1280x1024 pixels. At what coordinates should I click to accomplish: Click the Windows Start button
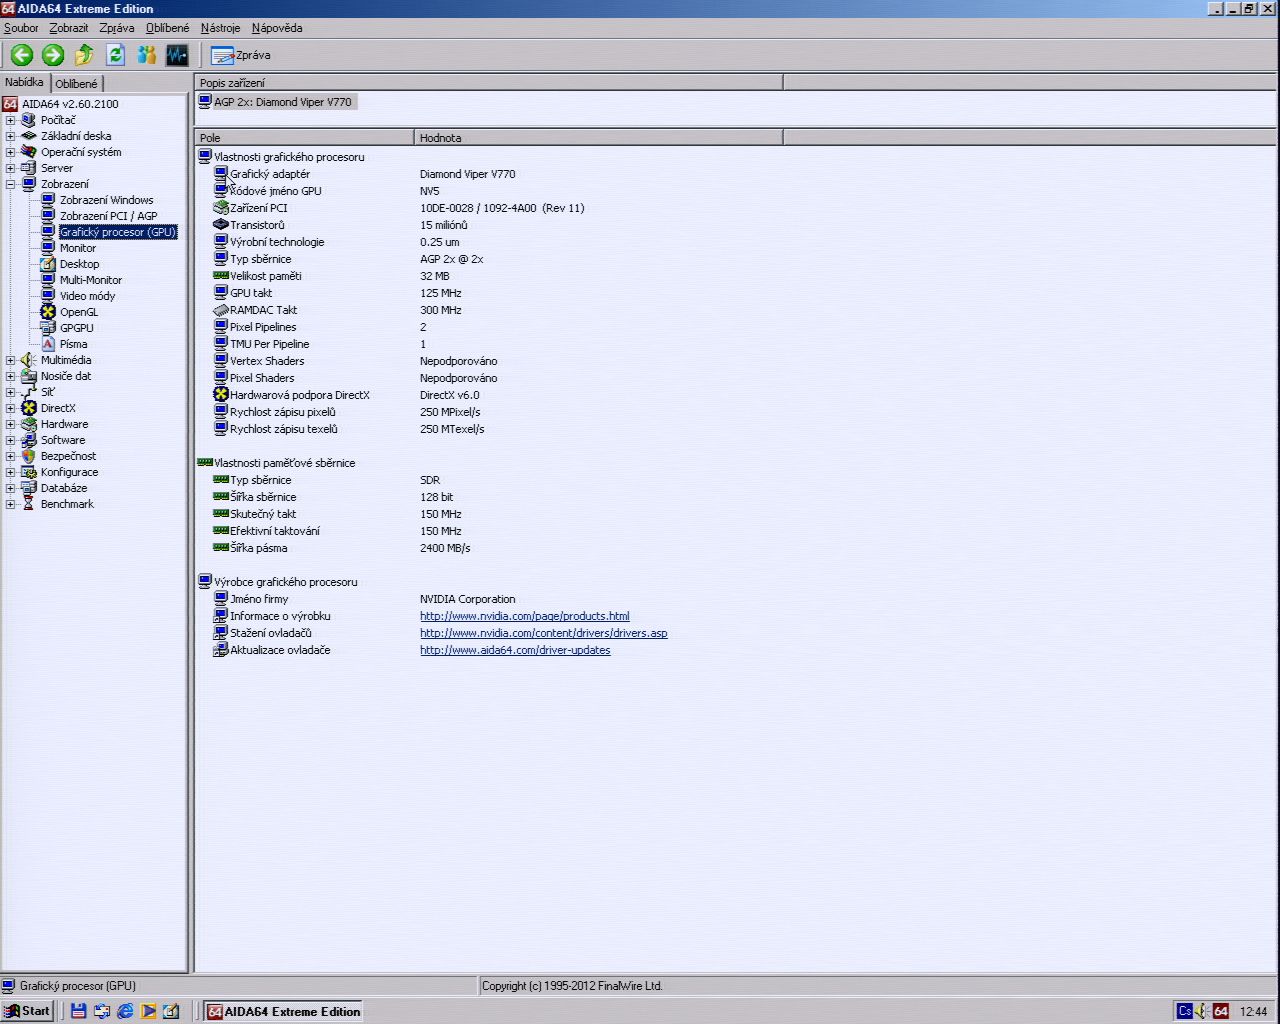click(x=27, y=1011)
